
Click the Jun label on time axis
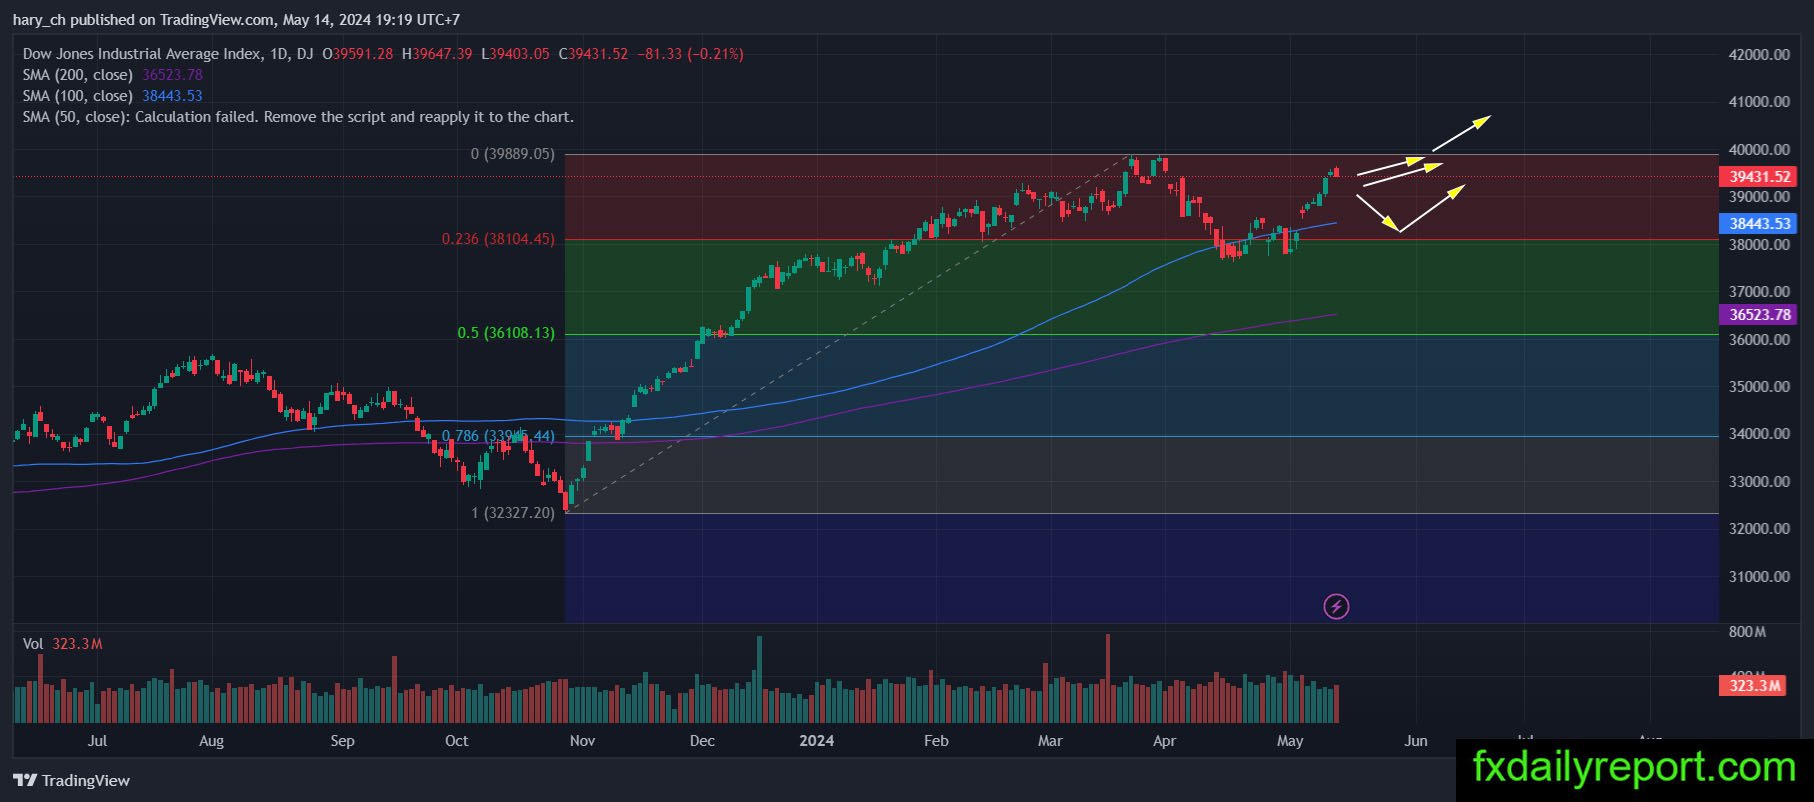click(1415, 741)
